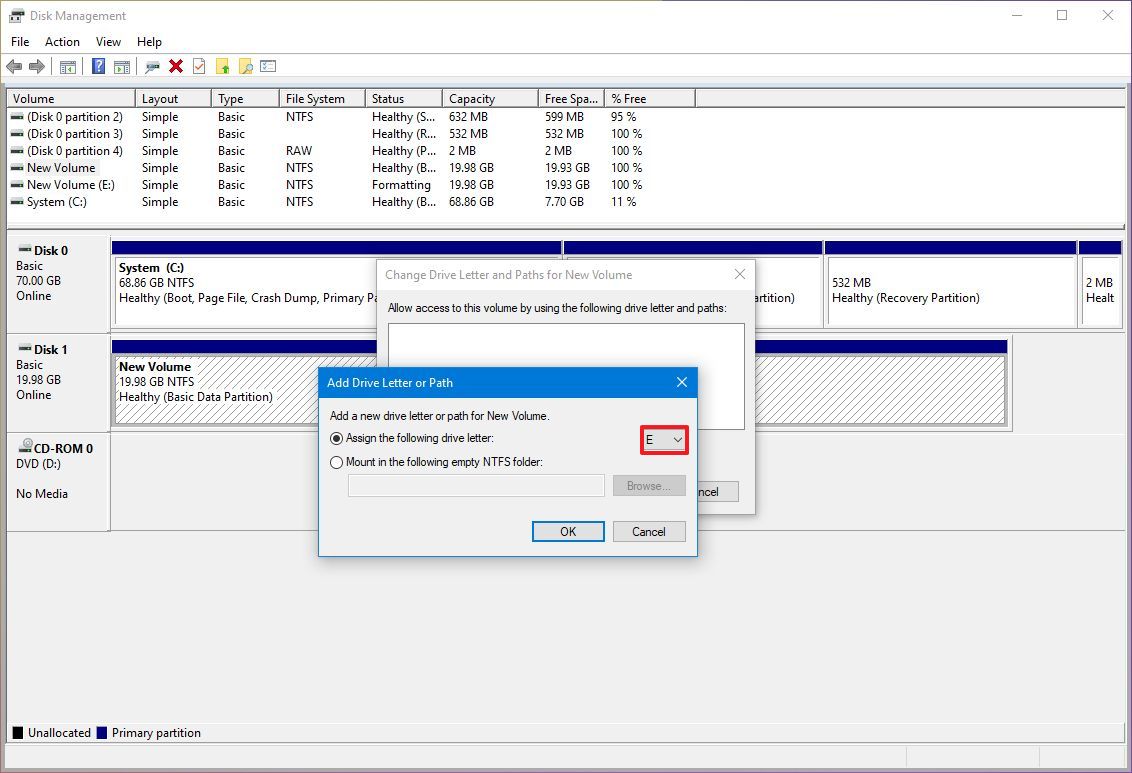Click the Forward navigation arrow icon
Image resolution: width=1132 pixels, height=773 pixels.
(35, 66)
